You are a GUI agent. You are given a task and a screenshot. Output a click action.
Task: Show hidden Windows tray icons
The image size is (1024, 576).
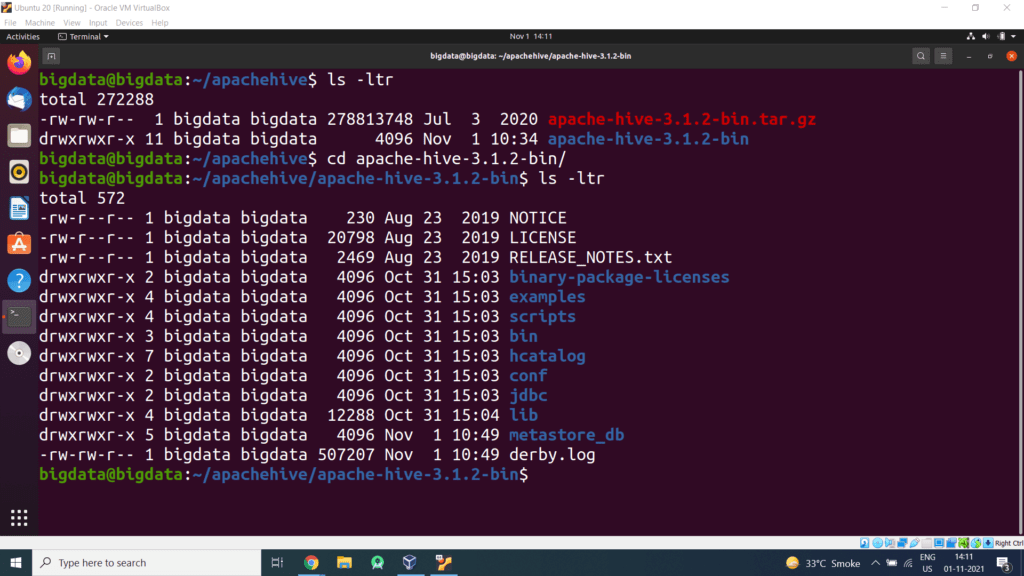point(875,563)
